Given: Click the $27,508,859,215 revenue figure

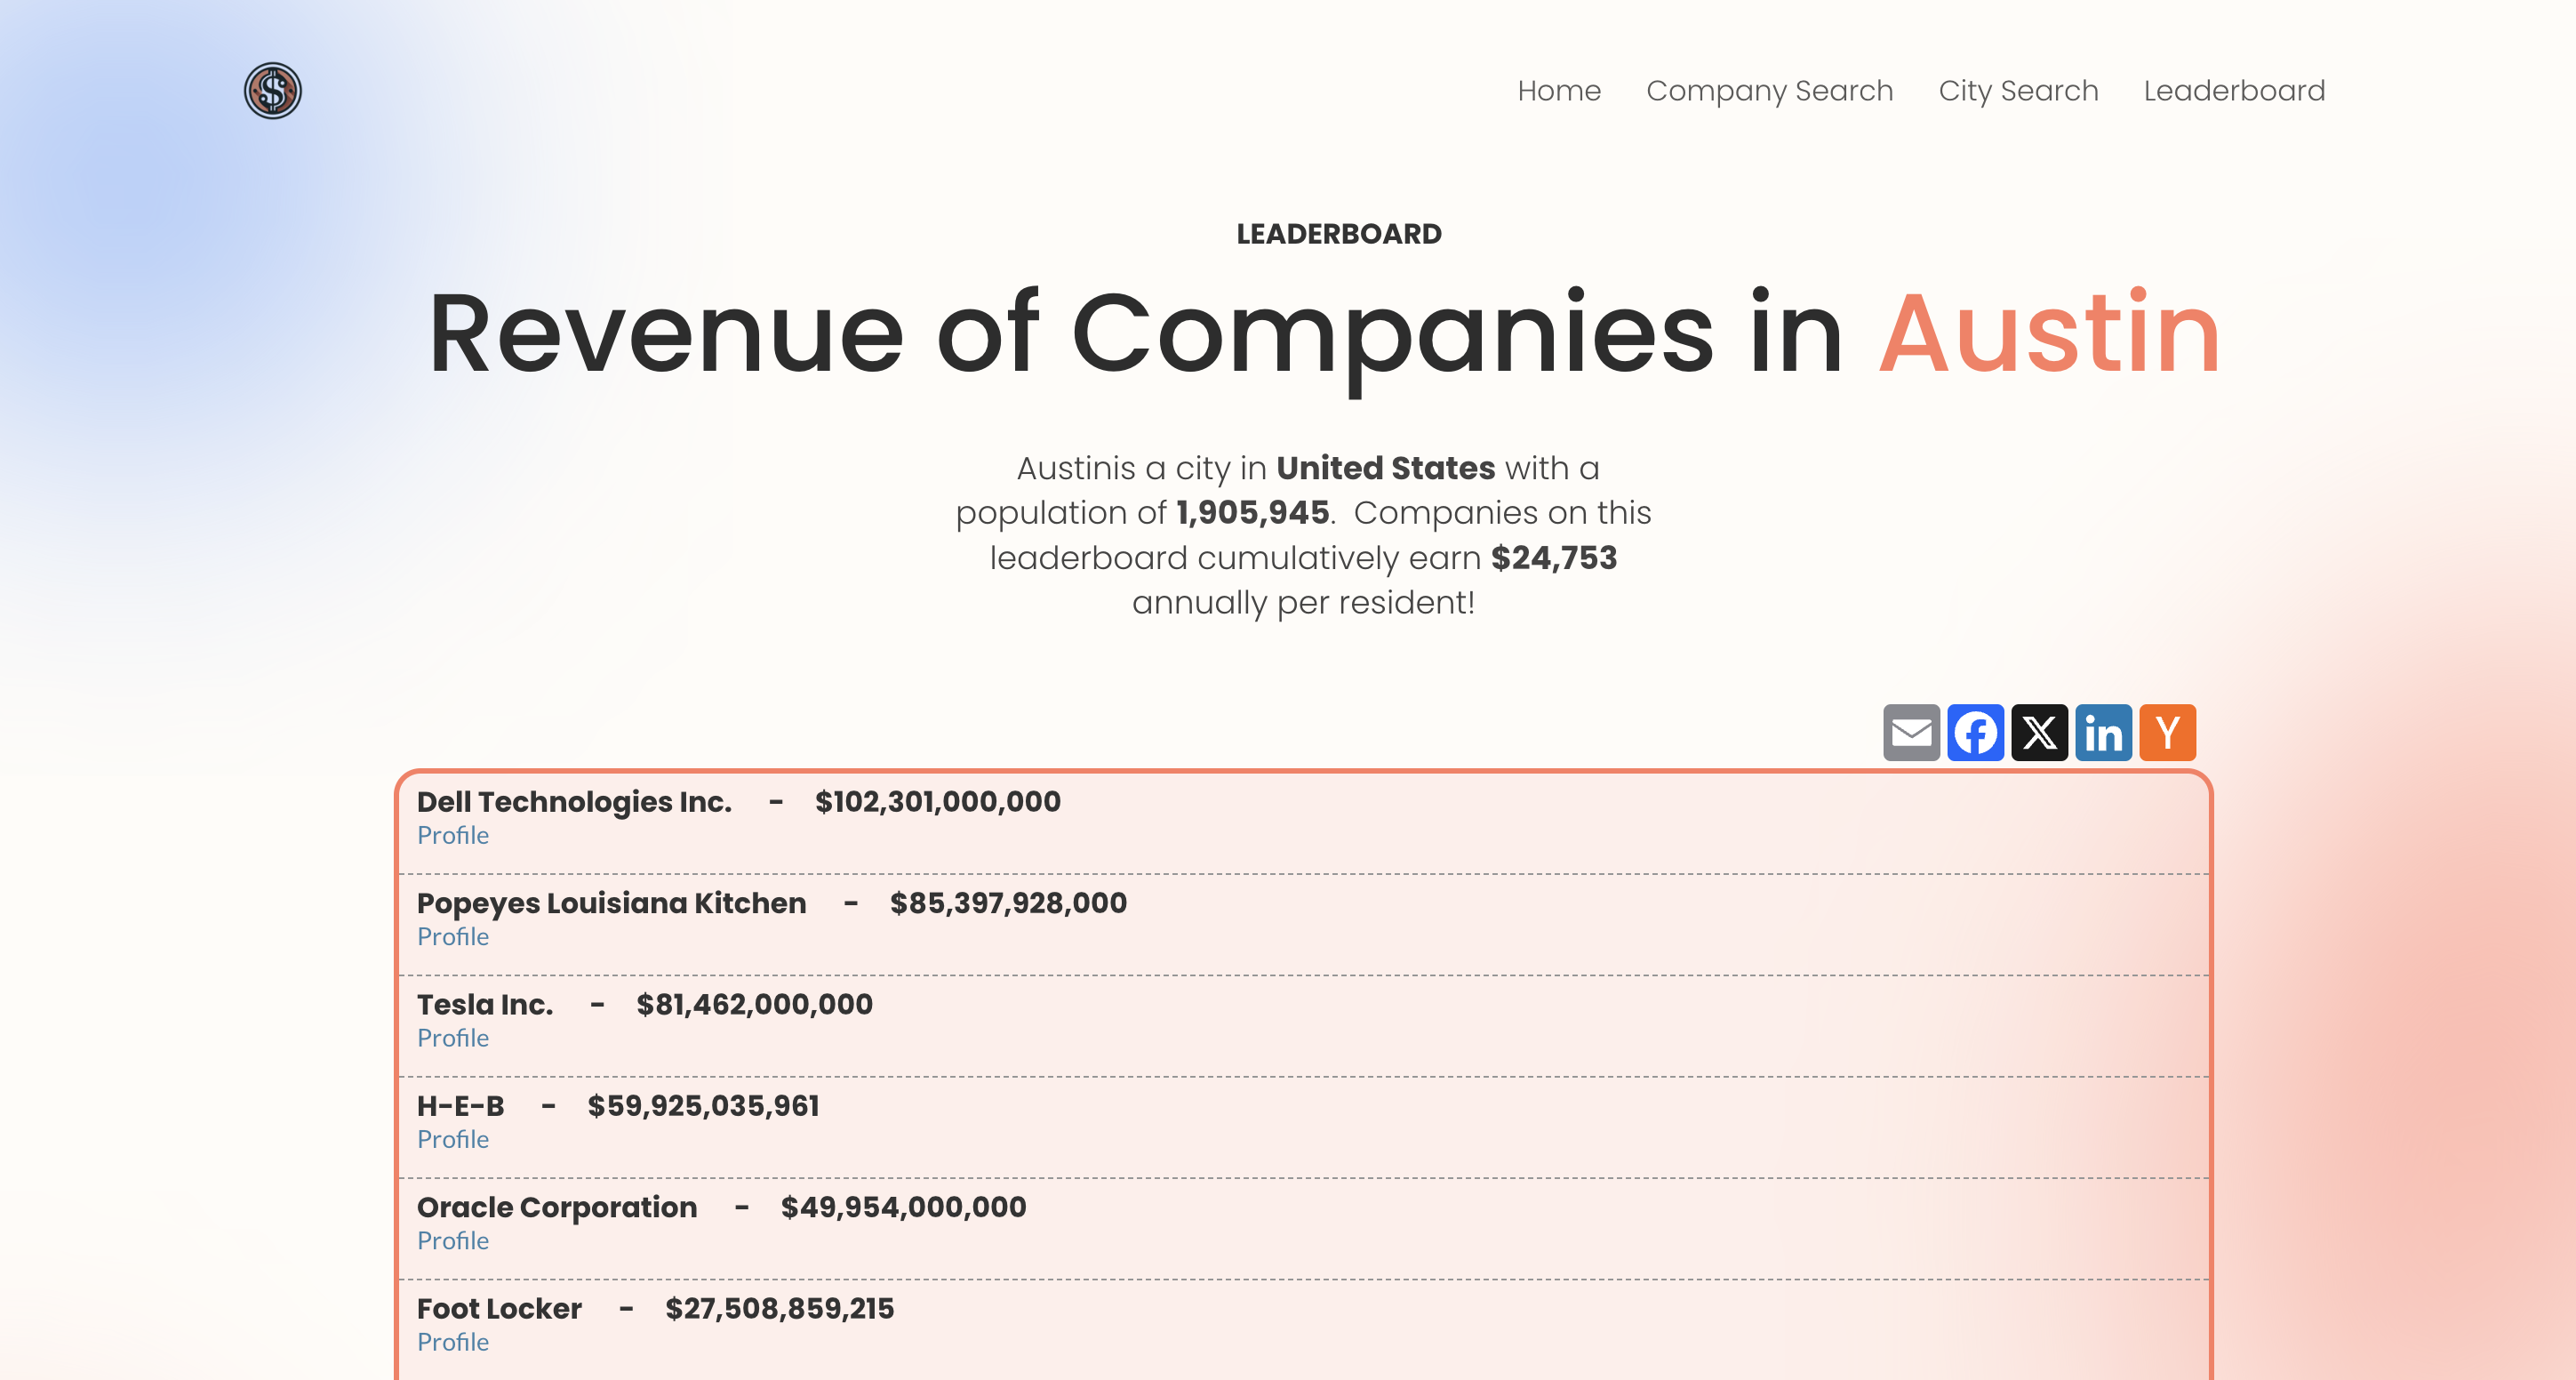Looking at the screenshot, I should pyautogui.click(x=779, y=1308).
